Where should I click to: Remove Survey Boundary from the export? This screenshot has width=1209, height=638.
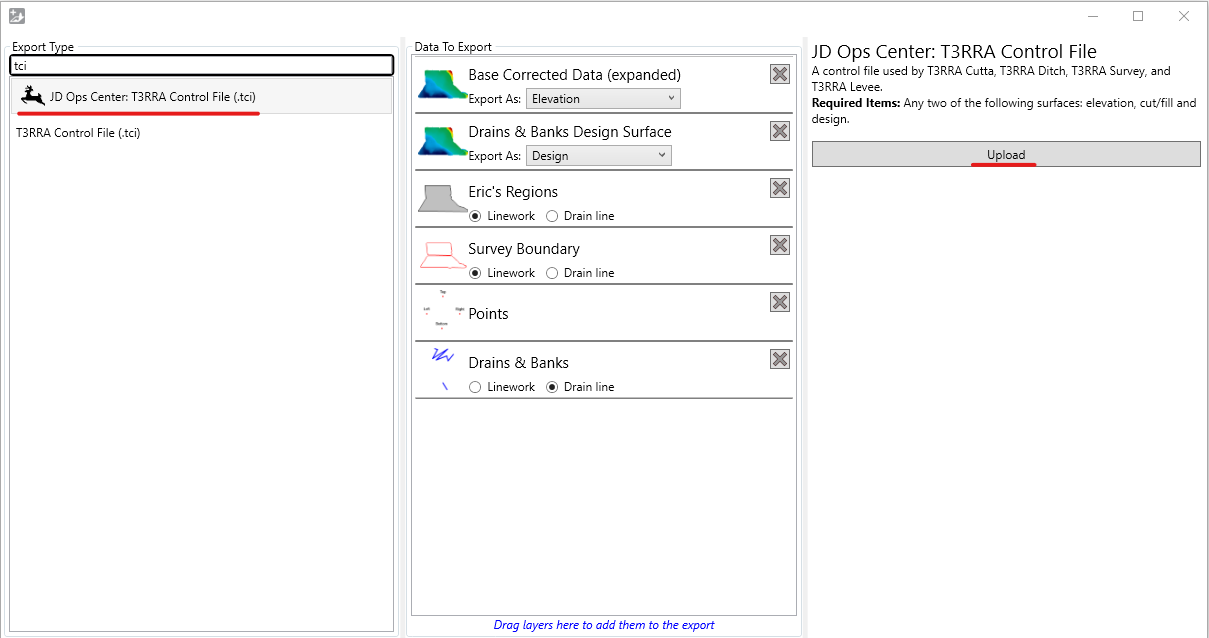780,245
